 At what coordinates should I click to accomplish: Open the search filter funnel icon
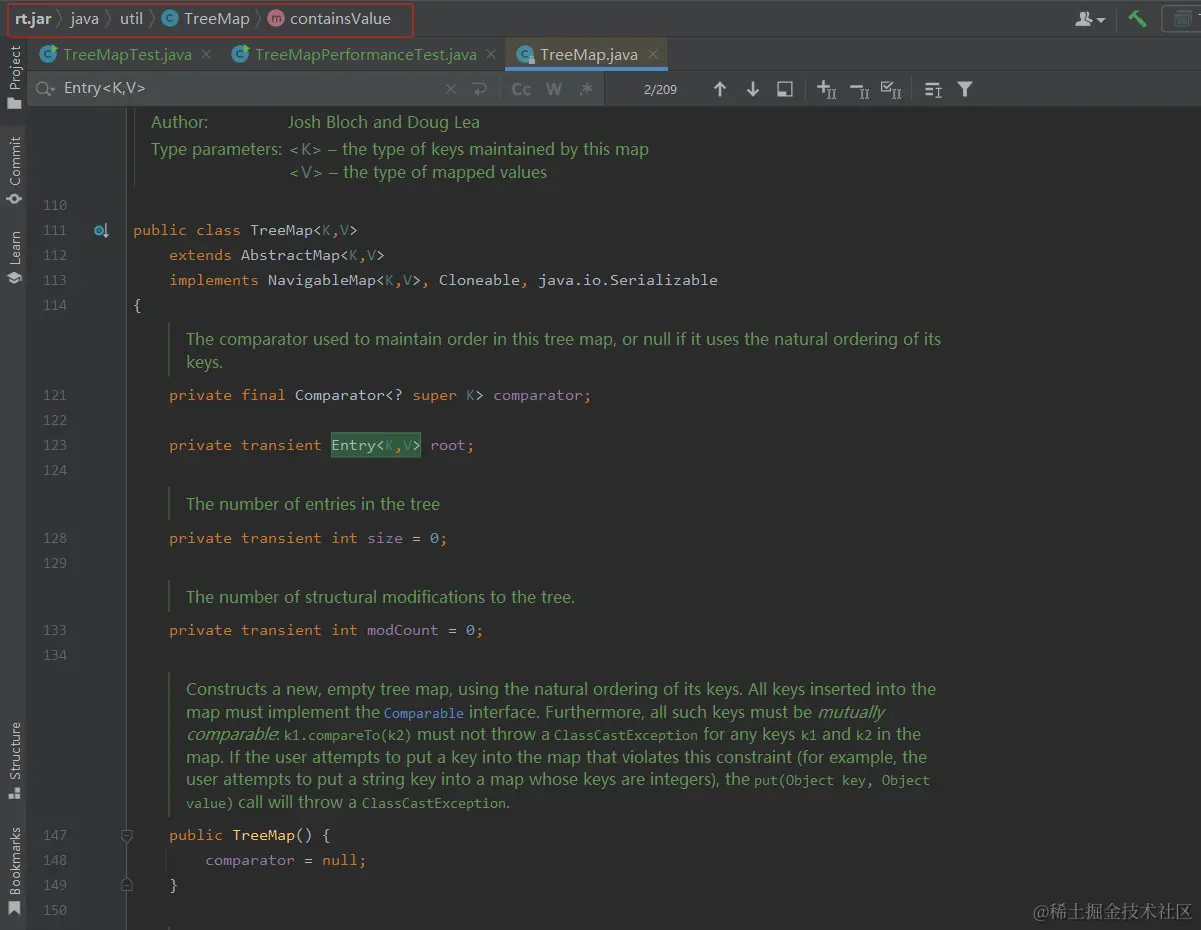(965, 89)
